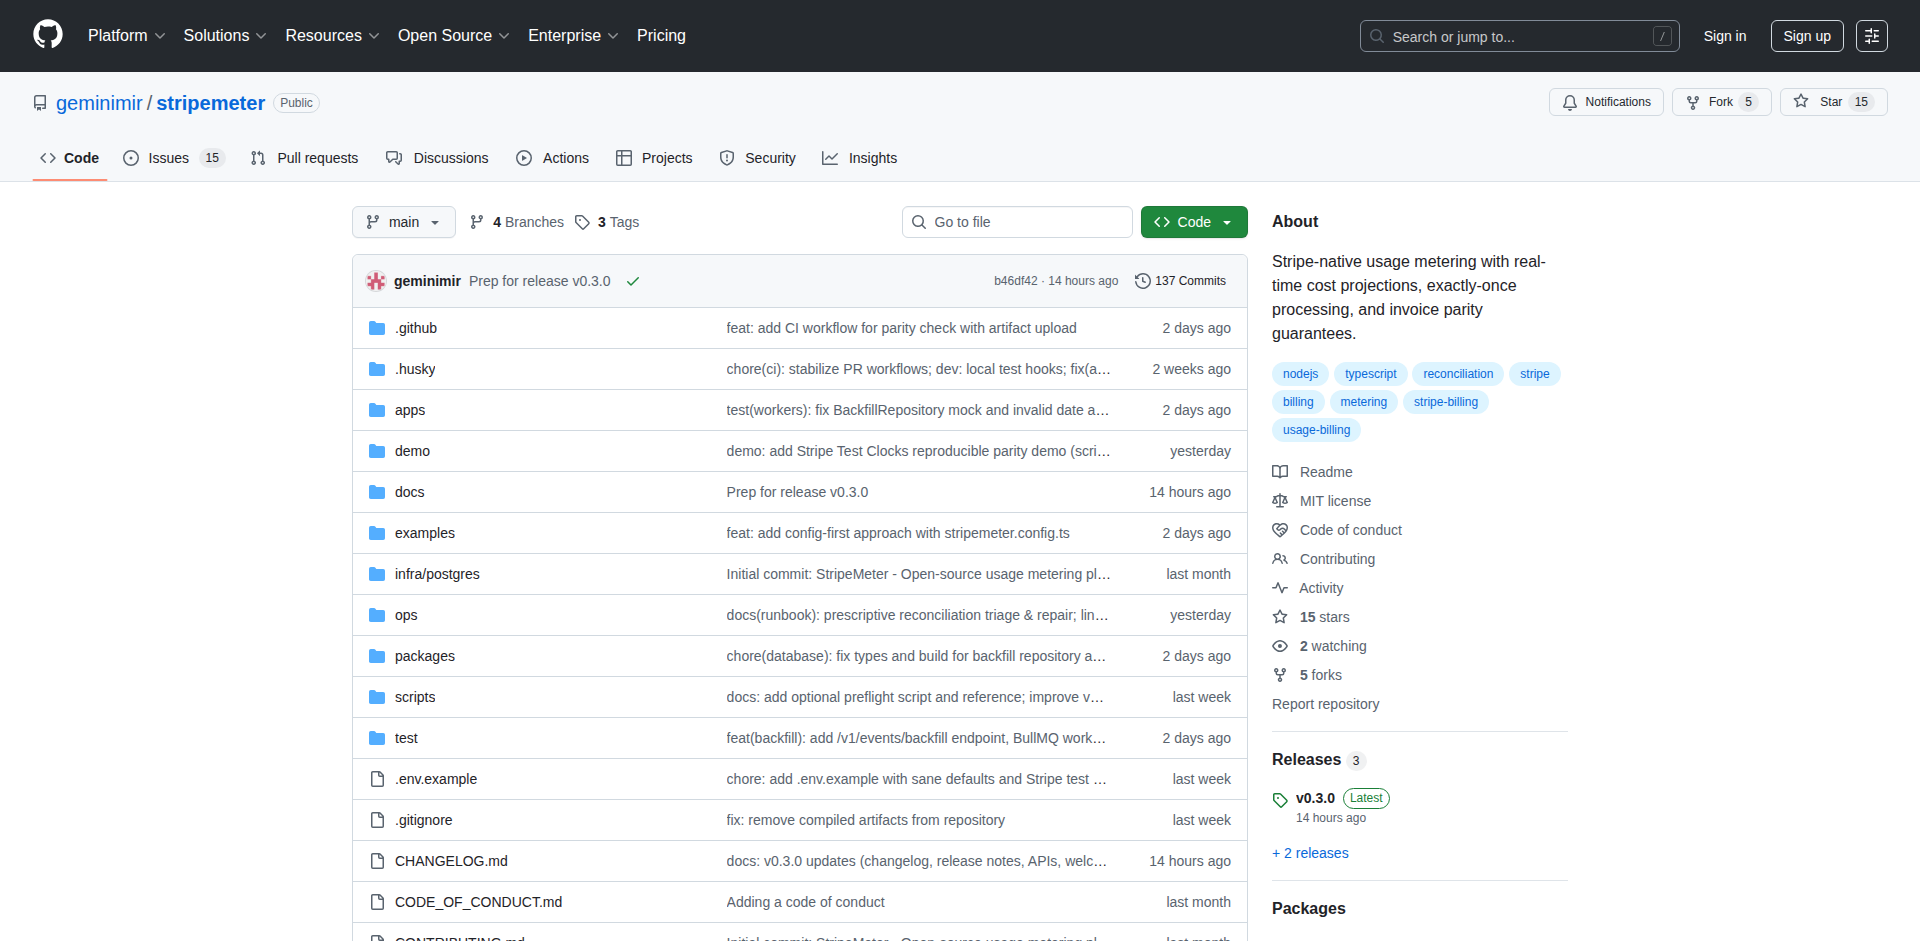Click the branch icon near 4 Branches
This screenshot has height=941, width=1920.
click(477, 222)
